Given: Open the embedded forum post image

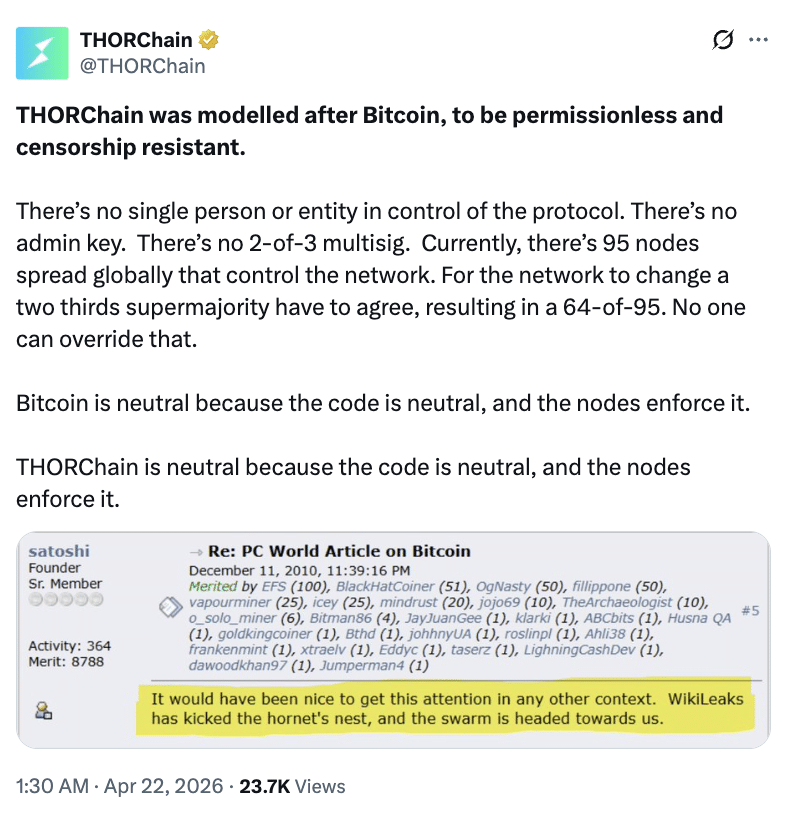Looking at the screenshot, I should click(393, 640).
